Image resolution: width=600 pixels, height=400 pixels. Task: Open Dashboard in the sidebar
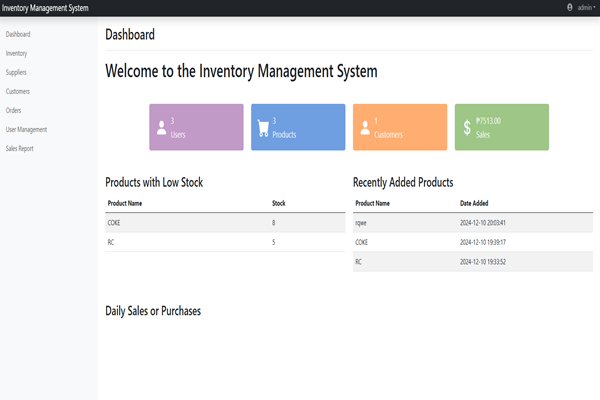pos(18,34)
